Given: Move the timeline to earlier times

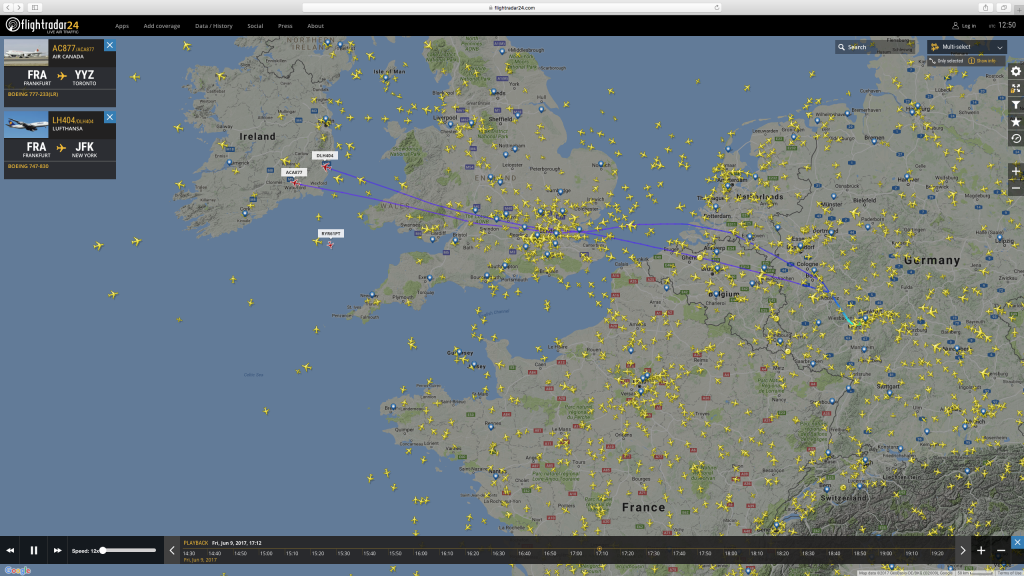Looking at the screenshot, I should click(172, 551).
